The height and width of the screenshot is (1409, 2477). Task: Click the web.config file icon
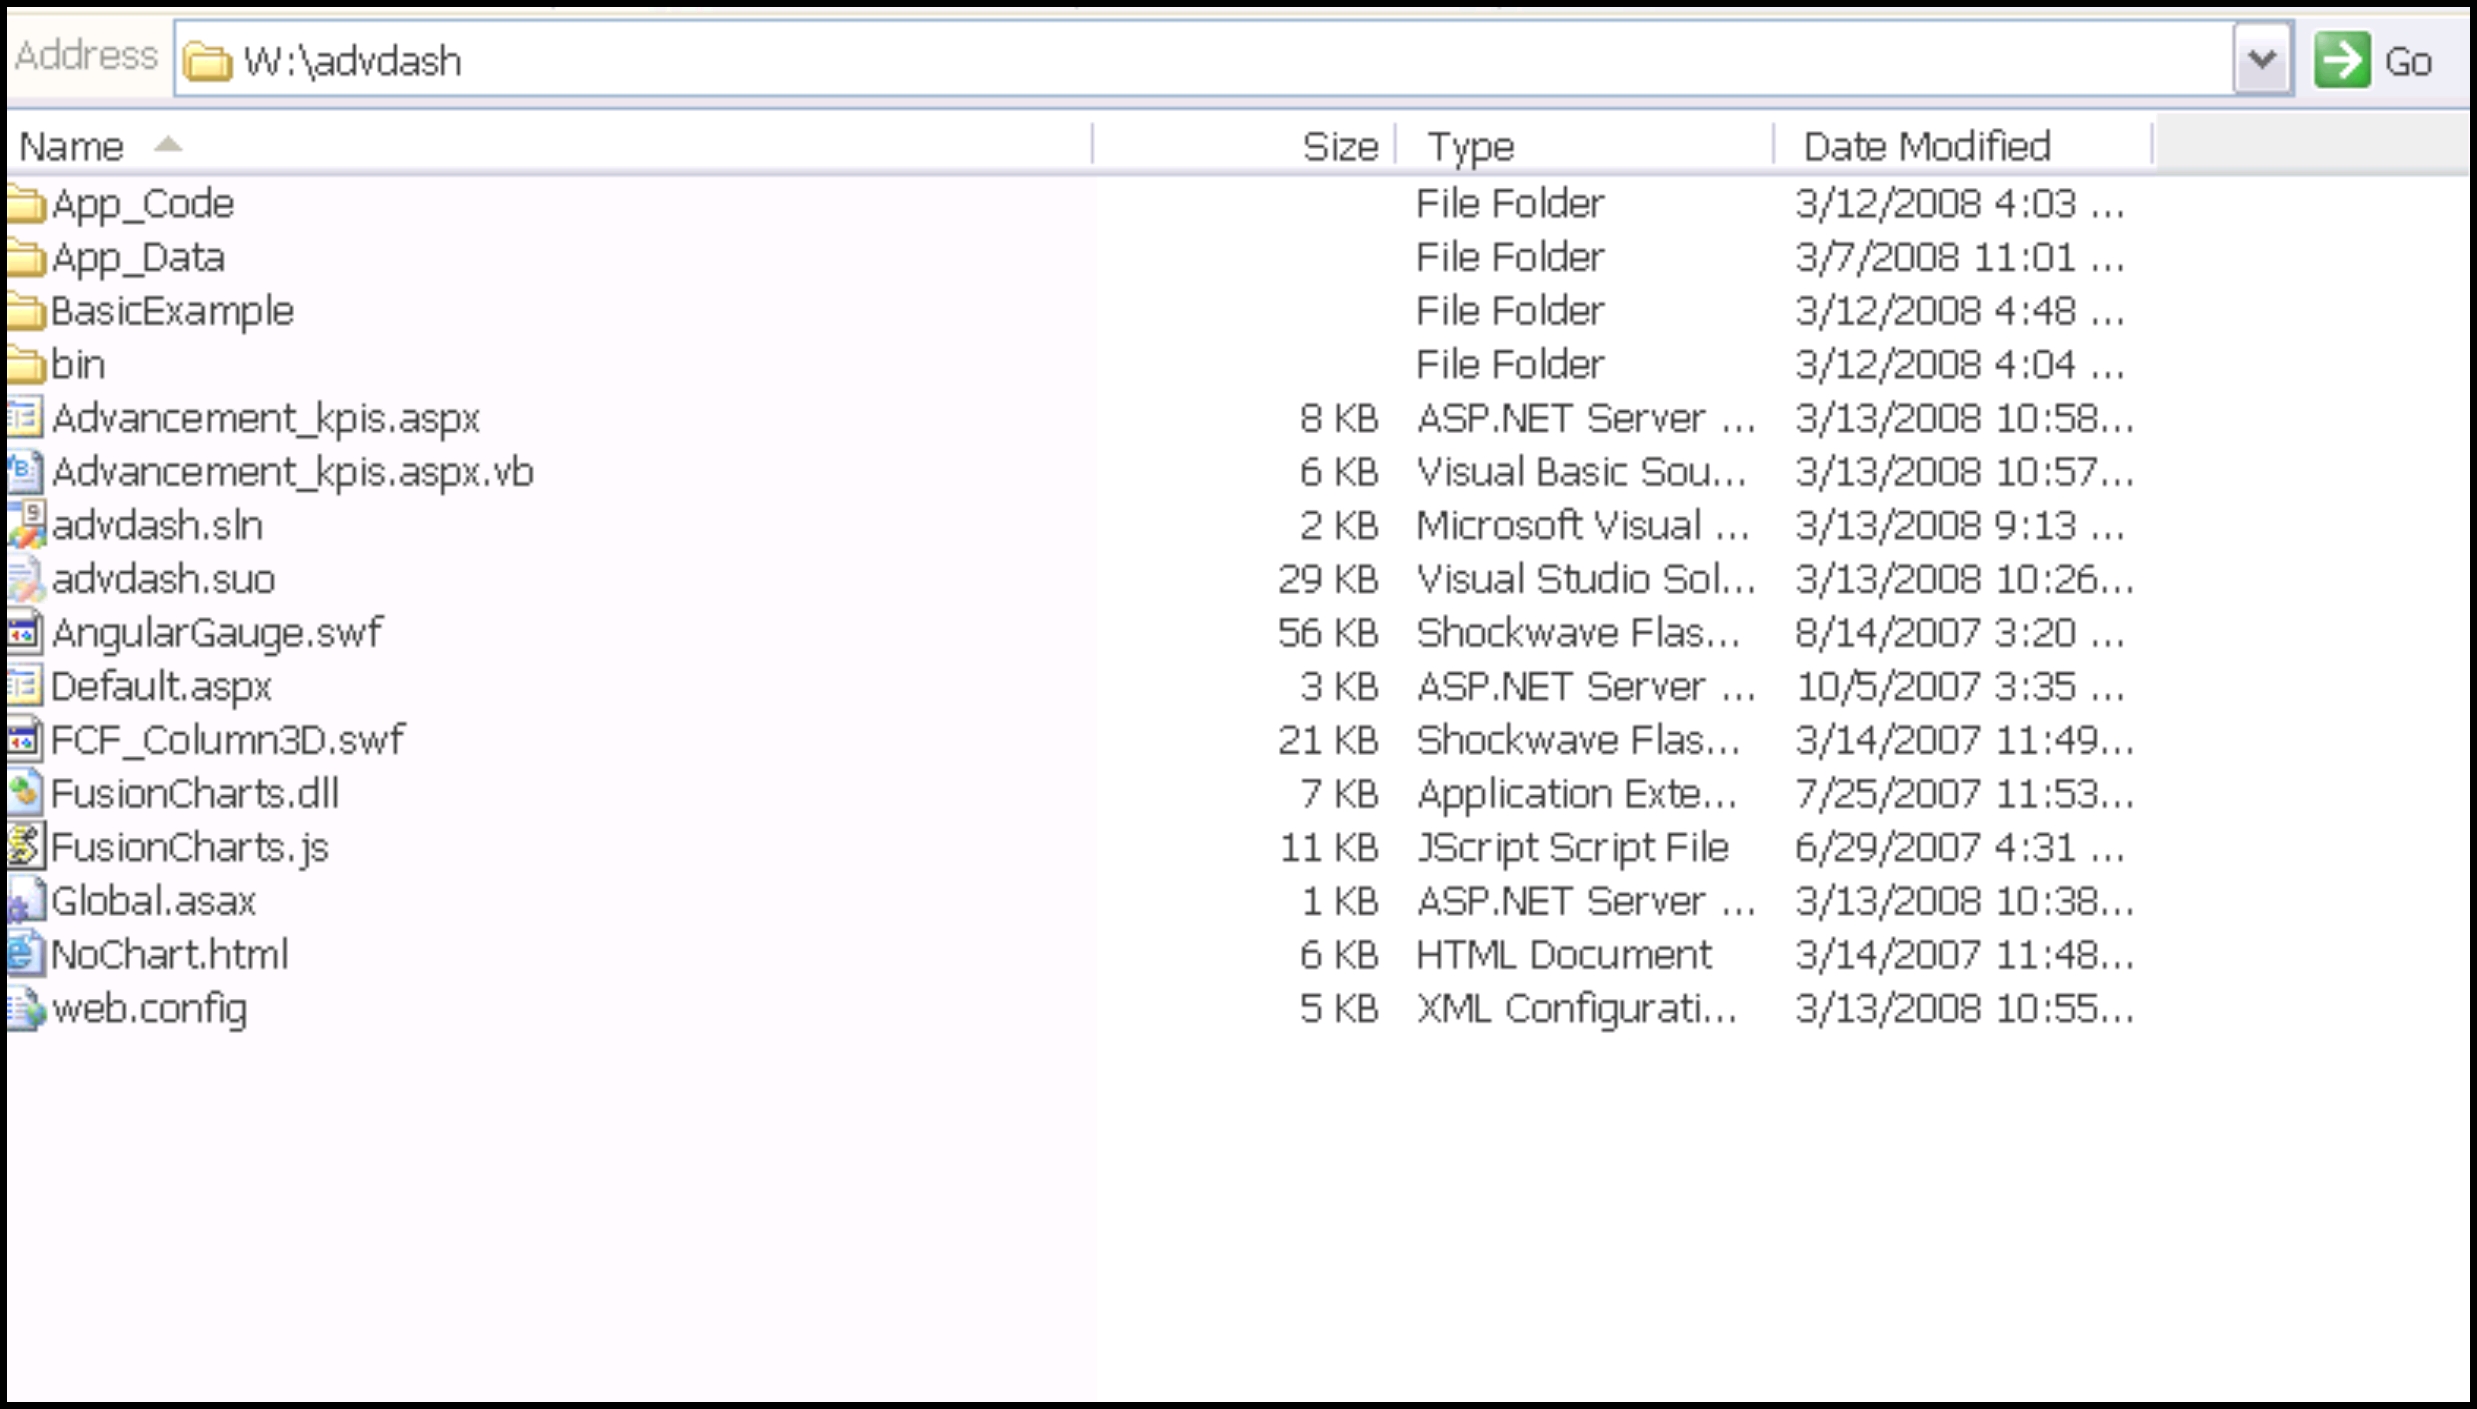tap(26, 1009)
